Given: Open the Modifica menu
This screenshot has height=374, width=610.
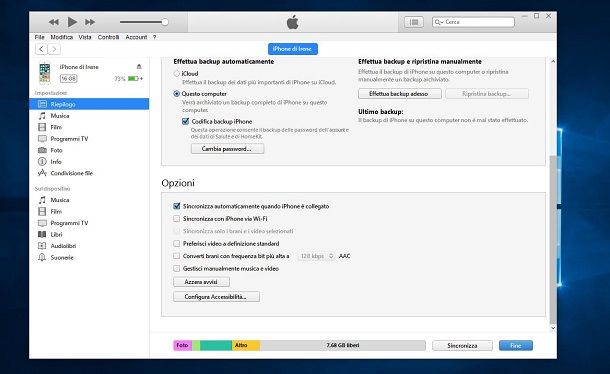Looking at the screenshot, I should pos(61,37).
